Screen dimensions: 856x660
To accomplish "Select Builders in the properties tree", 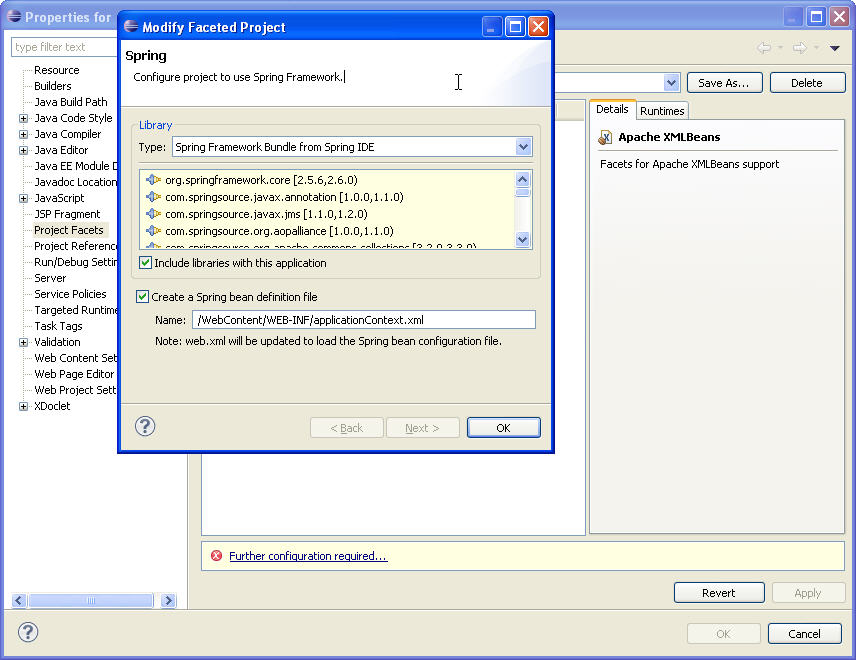I will pyautogui.click(x=52, y=86).
